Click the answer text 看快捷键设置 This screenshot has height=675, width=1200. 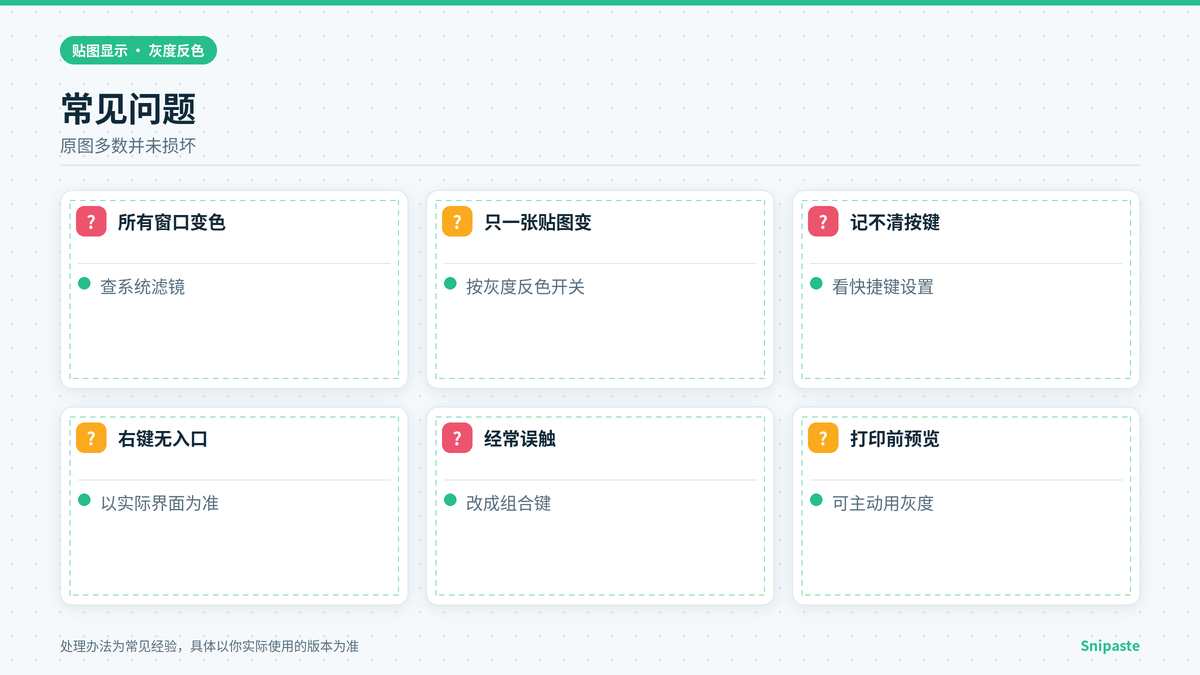click(x=883, y=287)
